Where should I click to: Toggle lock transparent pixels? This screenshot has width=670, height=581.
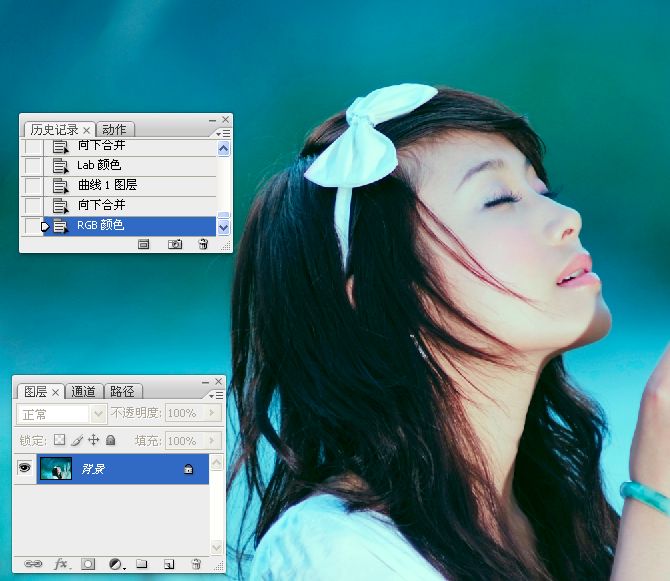click(59, 440)
